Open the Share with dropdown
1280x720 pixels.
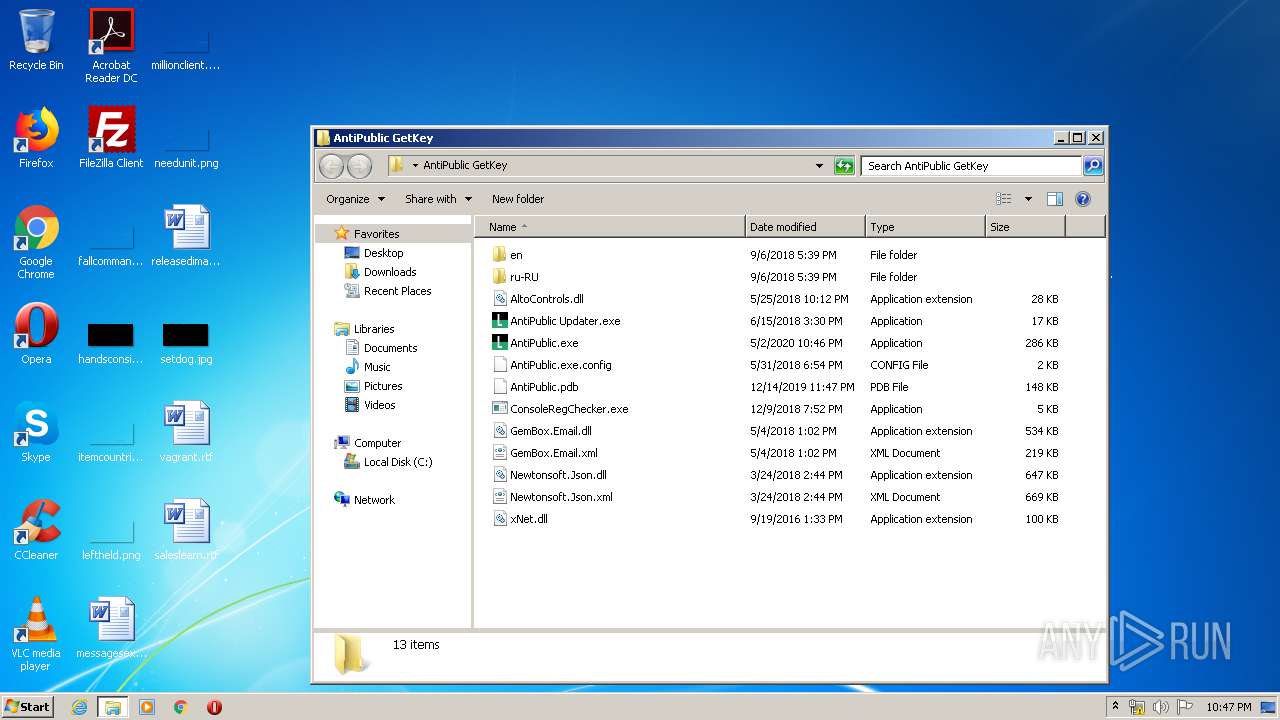click(438, 199)
